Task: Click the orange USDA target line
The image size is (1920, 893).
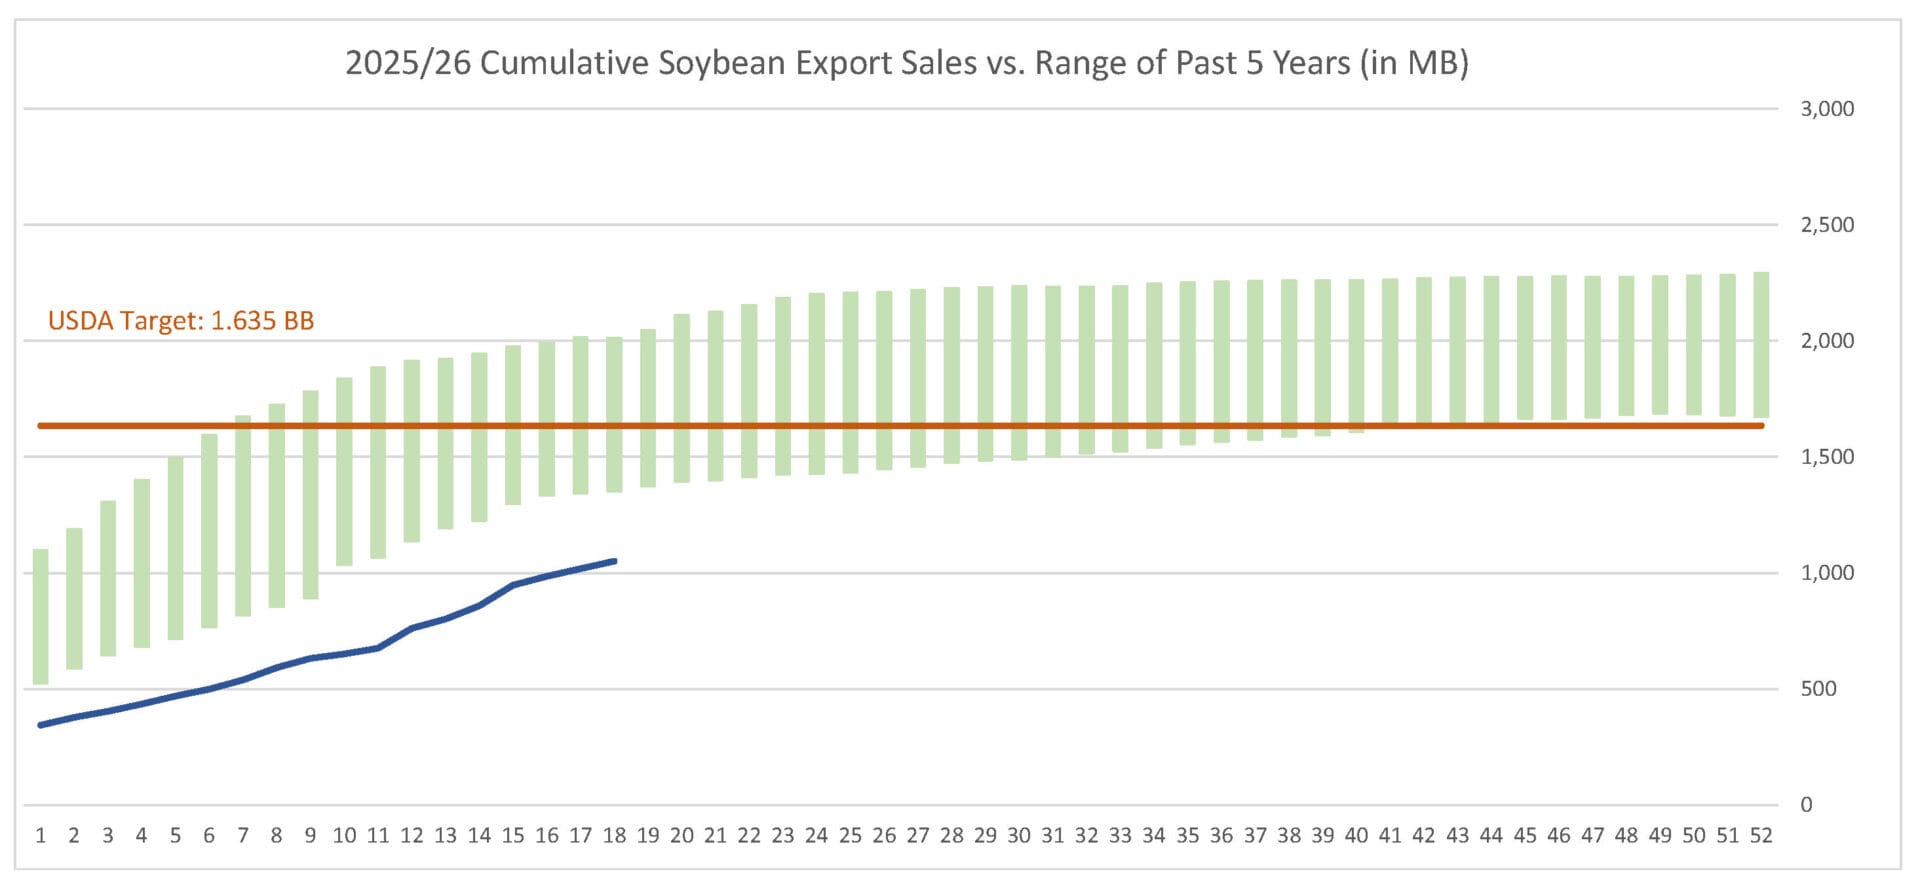Action: 900,426
